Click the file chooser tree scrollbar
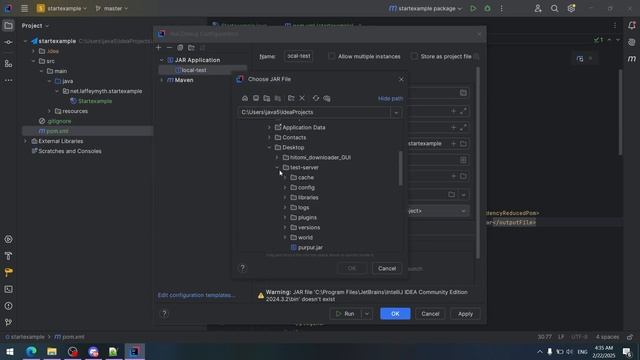 pyautogui.click(x=400, y=168)
